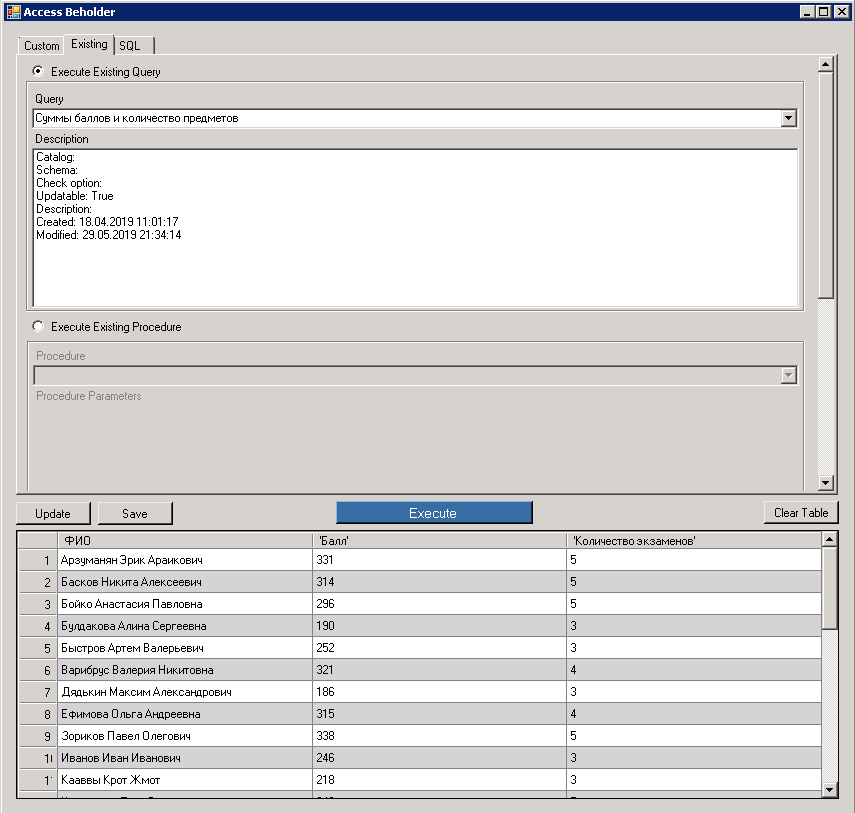Viewport: 855px width, 813px height.
Task: Expand the Procedure combo box
Action: [x=789, y=376]
